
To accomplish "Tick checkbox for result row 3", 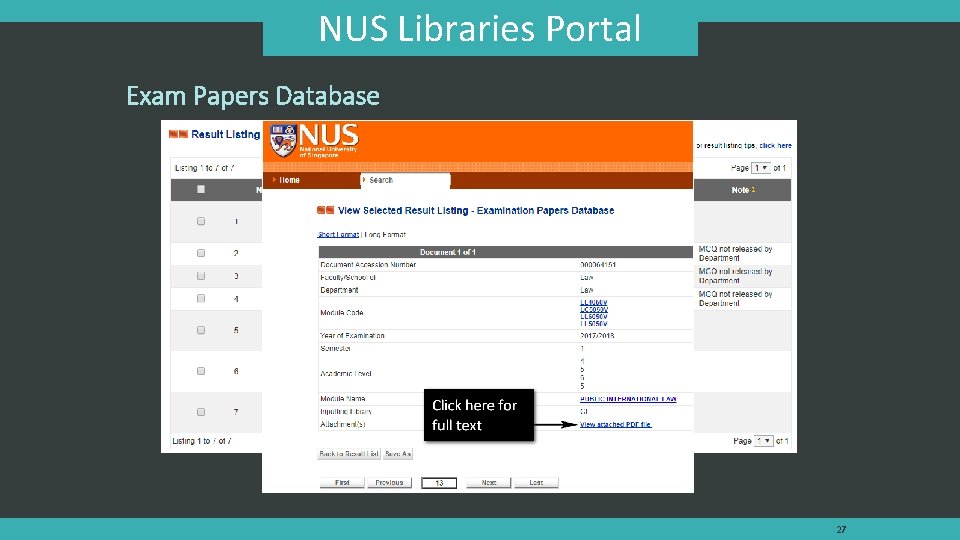I will coord(201,276).
